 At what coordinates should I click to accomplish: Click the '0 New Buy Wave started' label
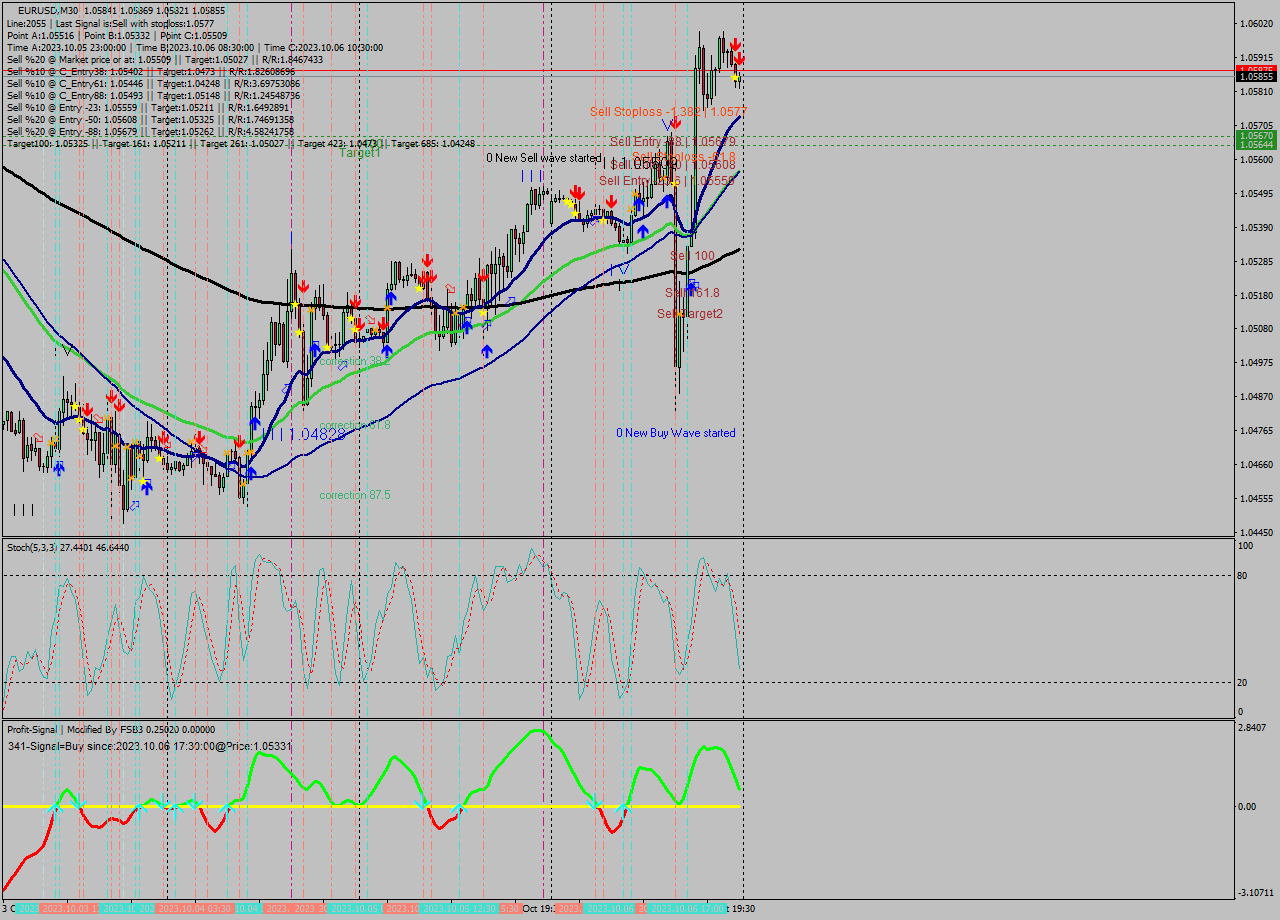[675, 433]
